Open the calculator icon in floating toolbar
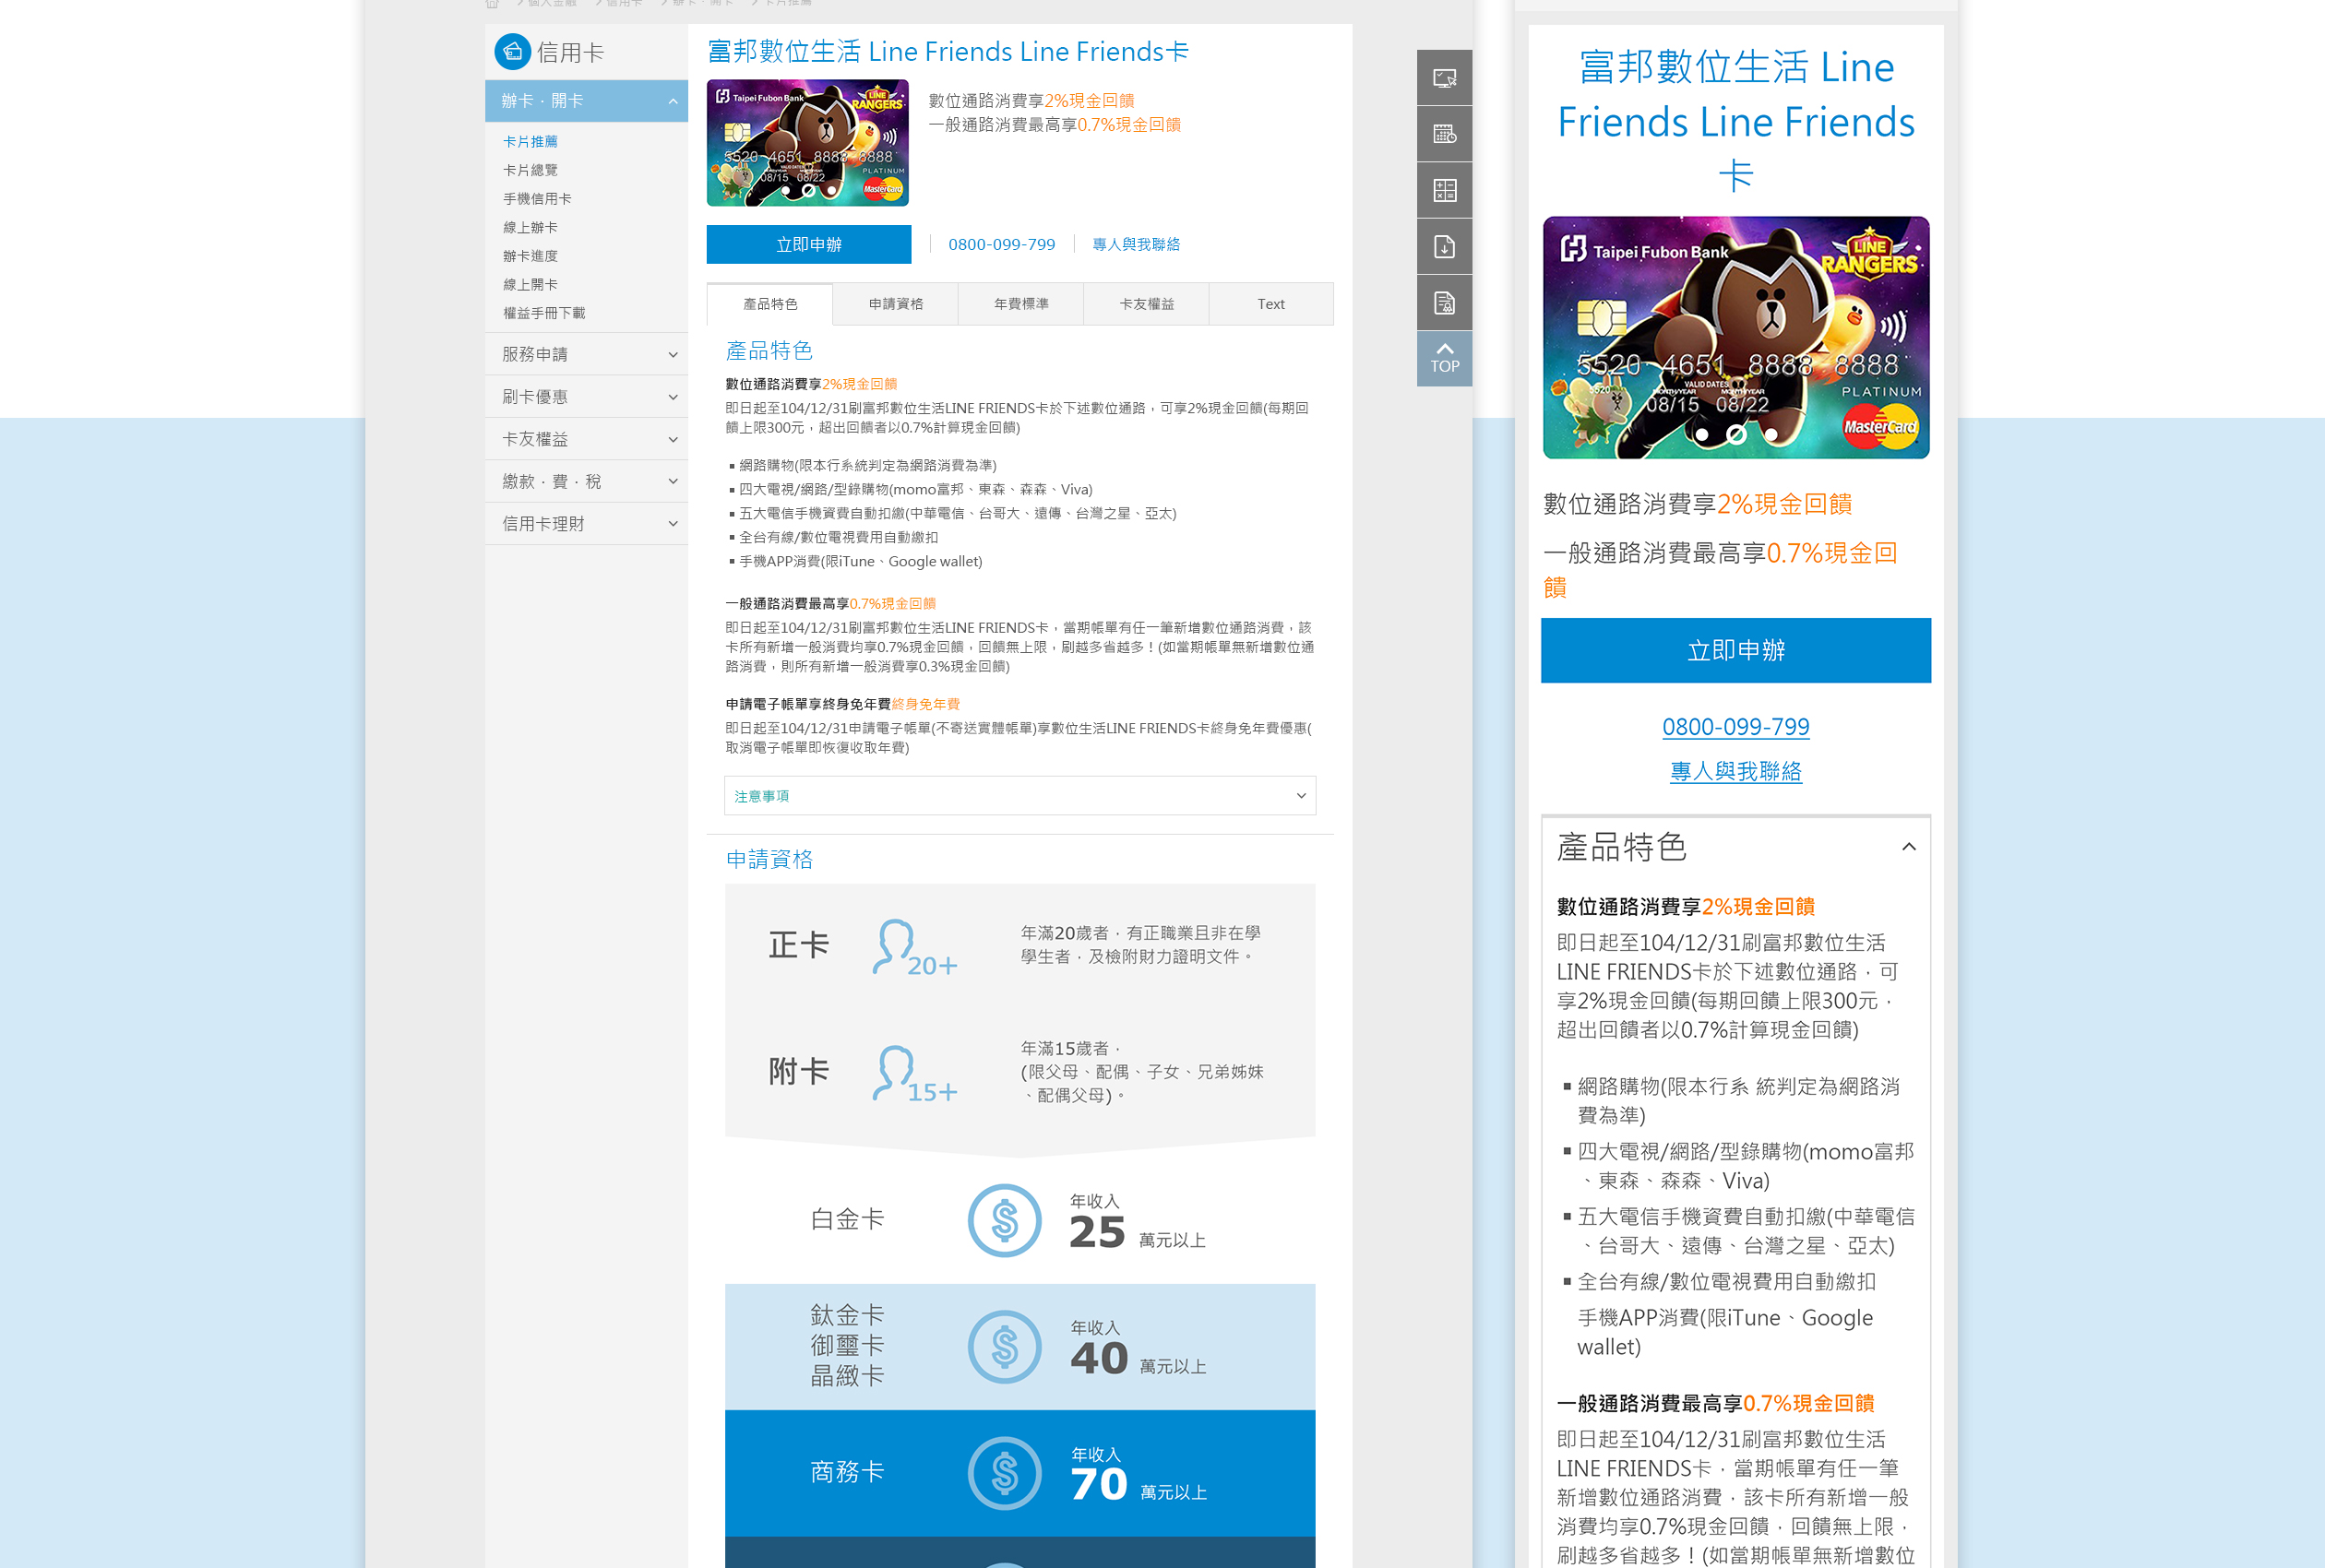 click(x=1444, y=190)
